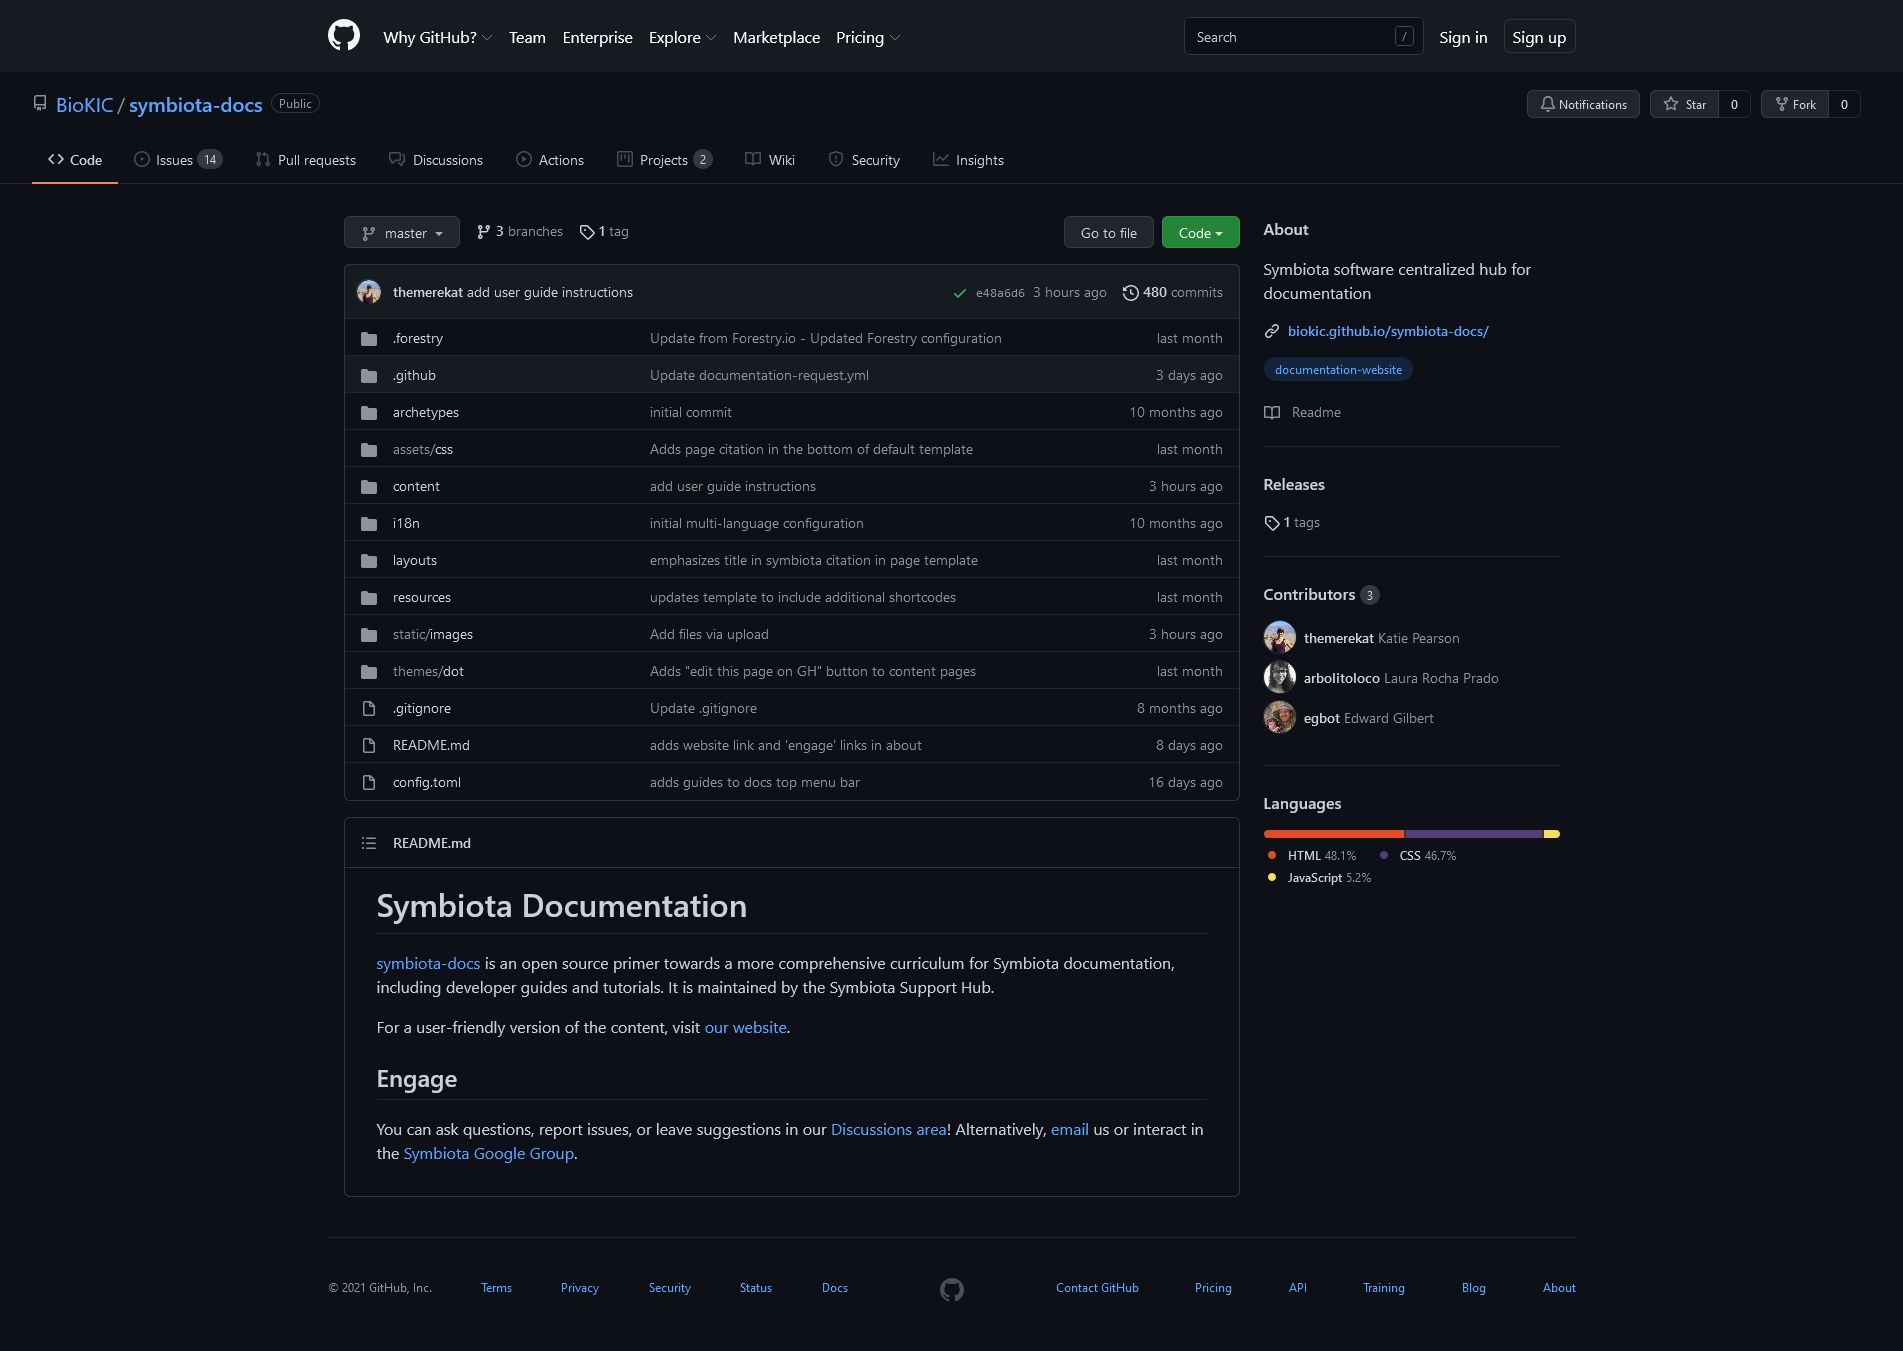1903x1351 pixels.
Task: Click the green commit status checkmark
Action: coord(960,293)
